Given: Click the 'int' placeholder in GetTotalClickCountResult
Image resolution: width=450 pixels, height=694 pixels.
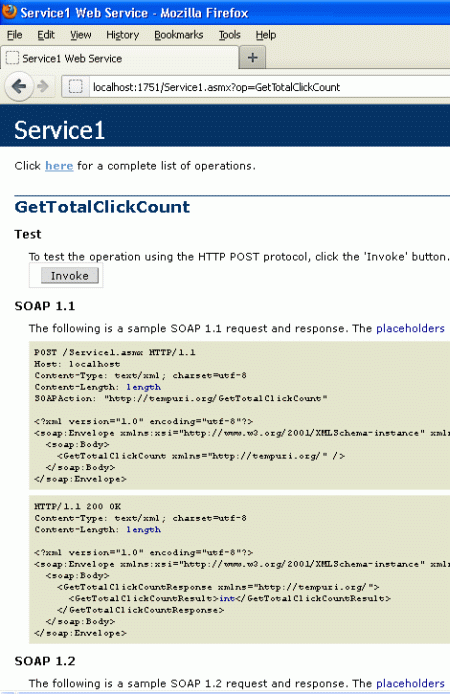Looking at the screenshot, I should click(227, 598).
